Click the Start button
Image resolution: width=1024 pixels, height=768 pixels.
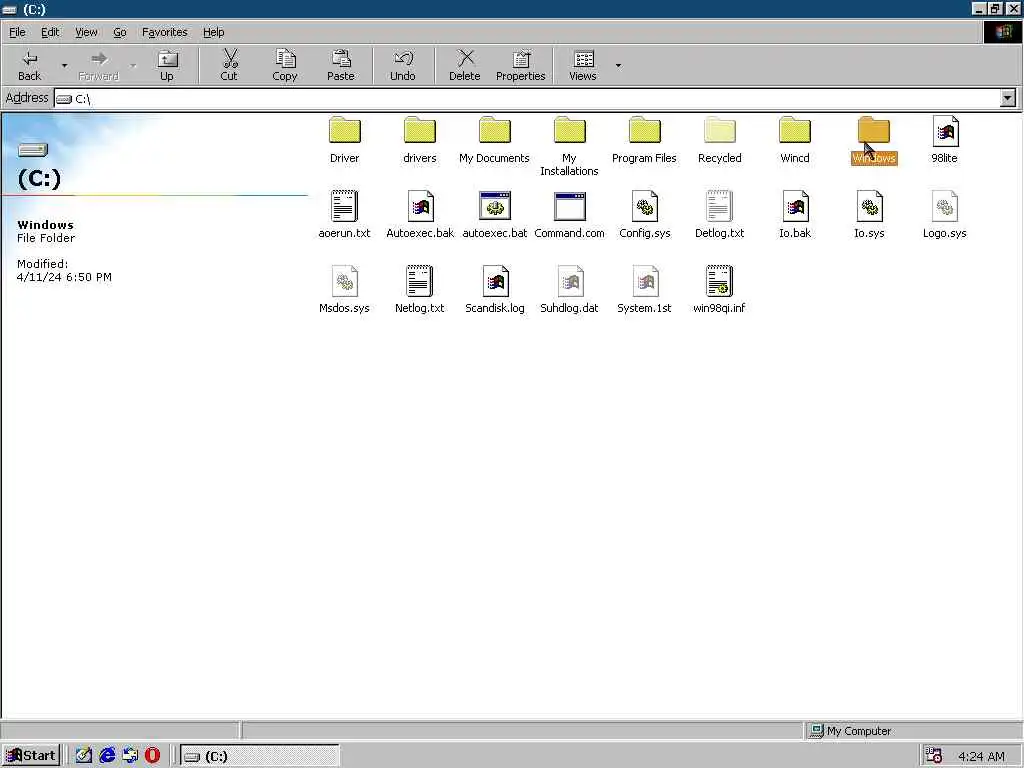(x=31, y=756)
